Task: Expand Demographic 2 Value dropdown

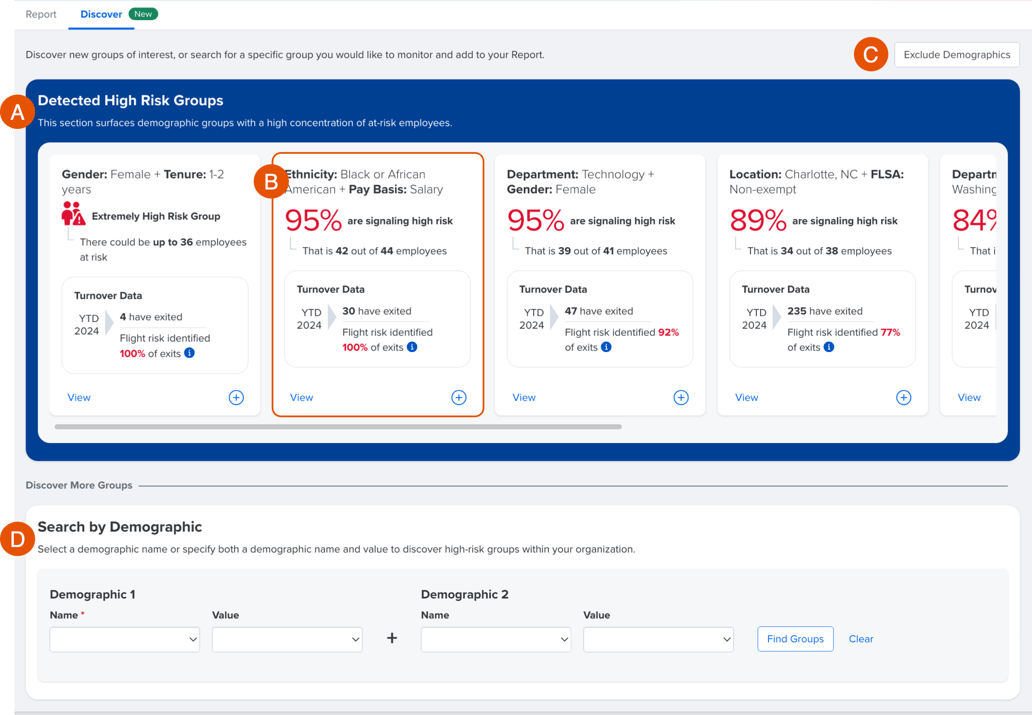Action: coord(658,639)
